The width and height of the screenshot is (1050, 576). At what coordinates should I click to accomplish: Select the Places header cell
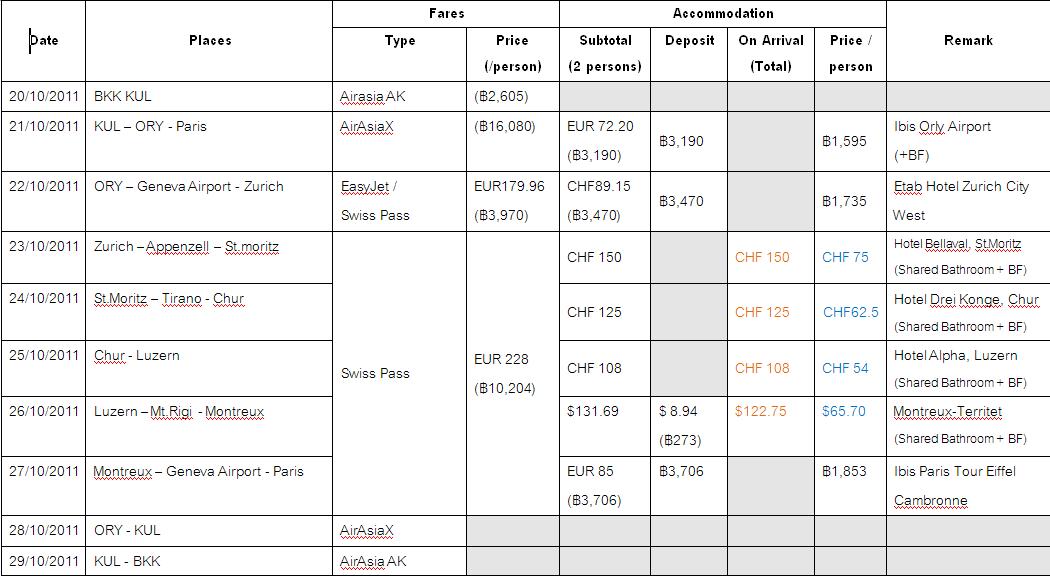(x=210, y=41)
